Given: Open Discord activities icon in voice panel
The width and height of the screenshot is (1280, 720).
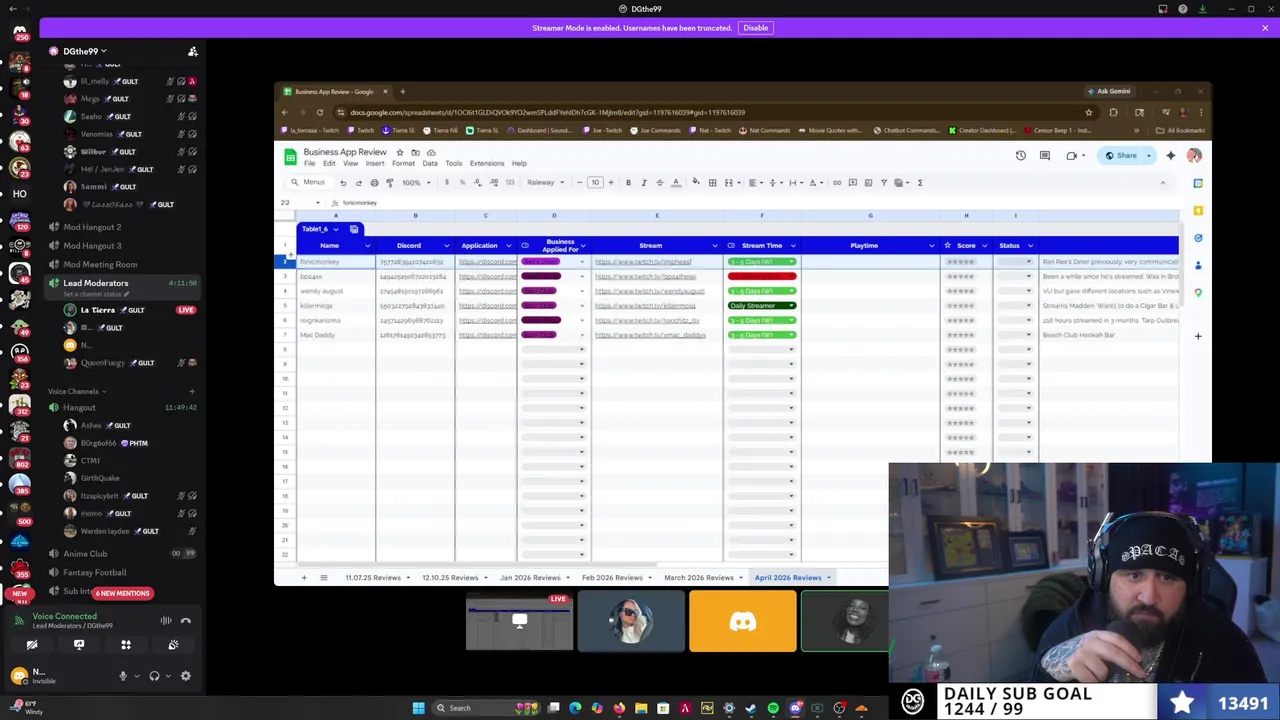Looking at the screenshot, I should (126, 646).
